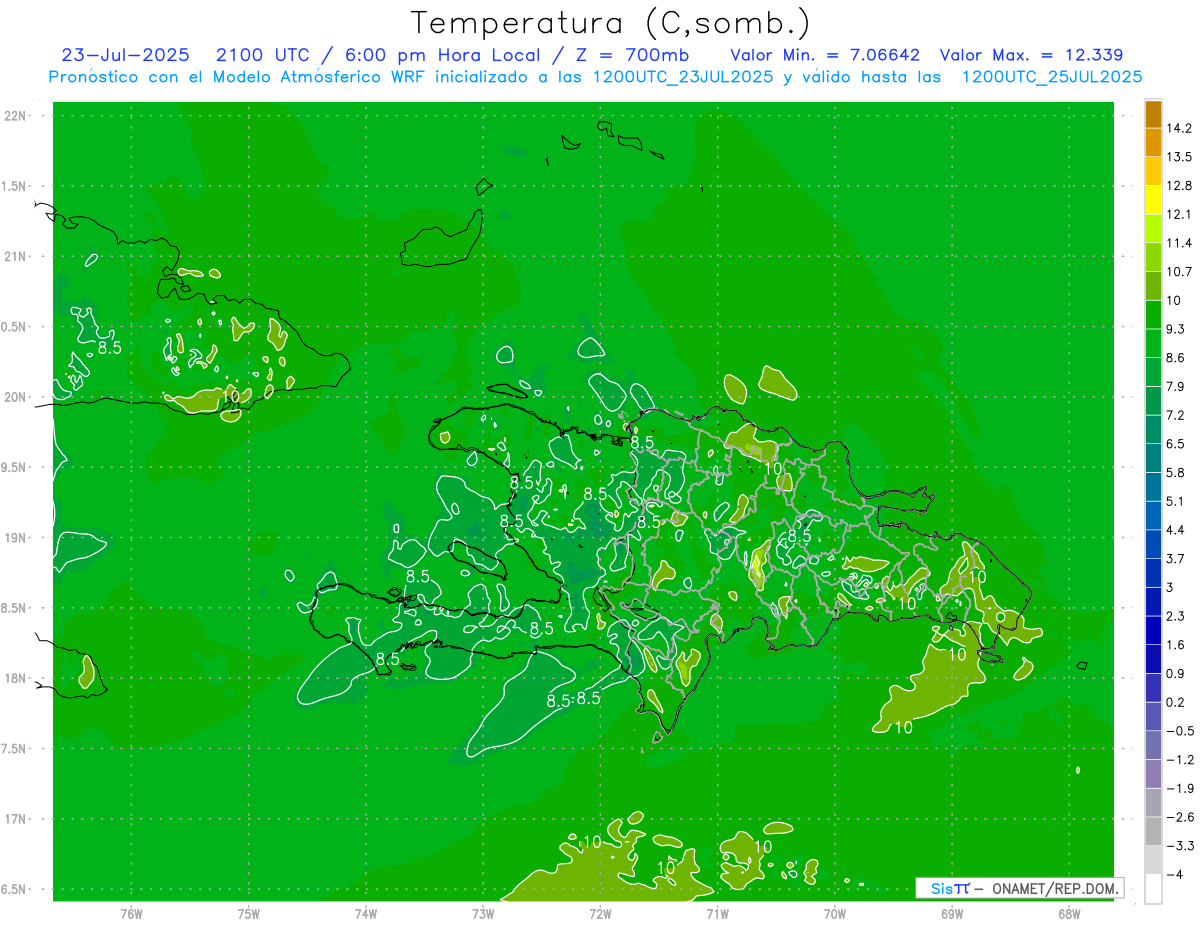
Task: Click the '7.9' colorbar value
Action: (1176, 386)
